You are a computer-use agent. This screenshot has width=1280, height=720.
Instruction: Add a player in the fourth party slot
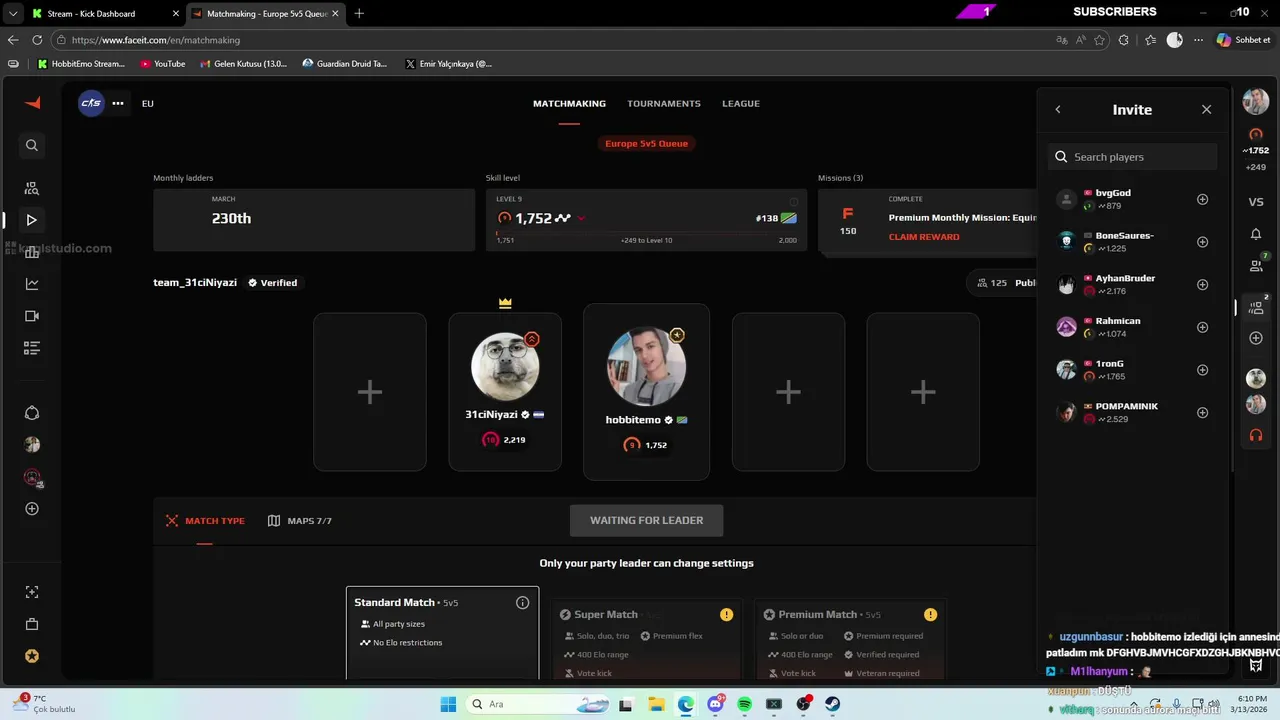pos(788,392)
